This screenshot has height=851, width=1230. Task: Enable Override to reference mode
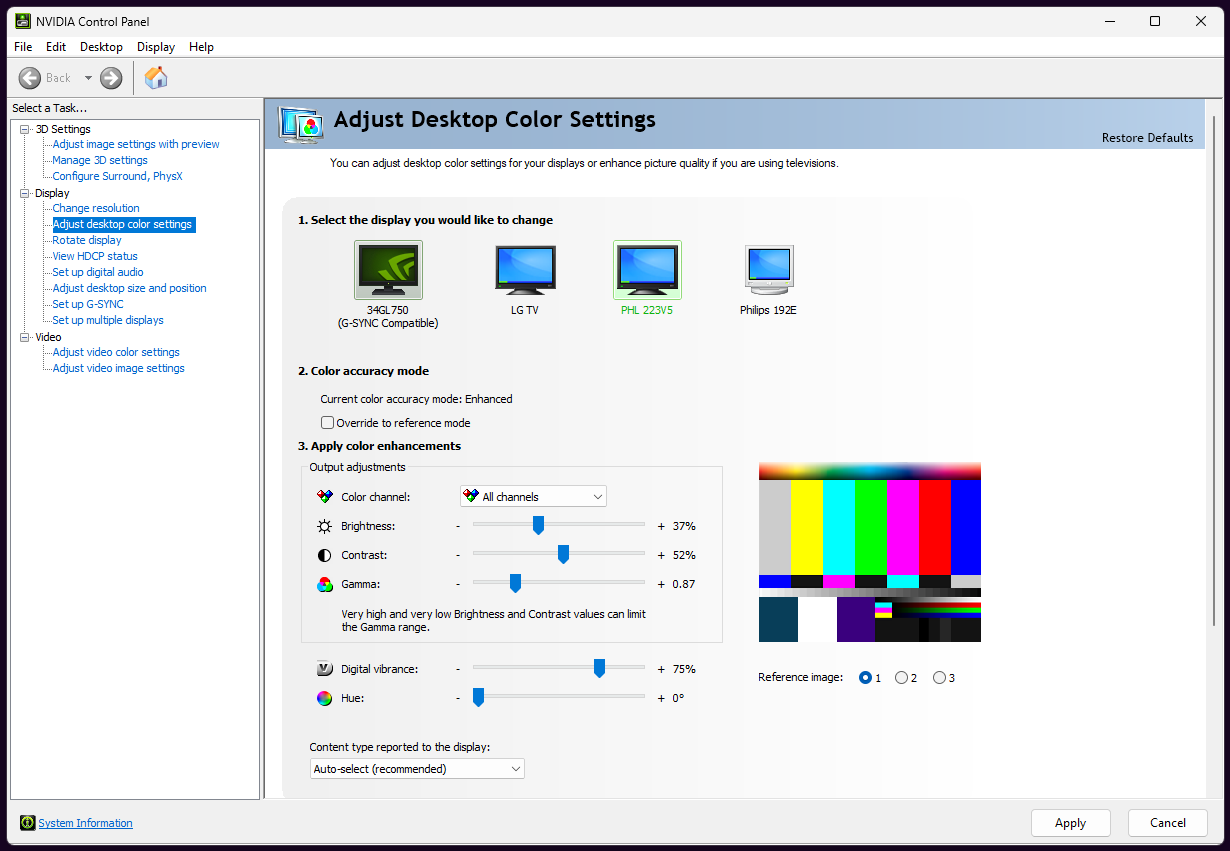[x=327, y=422]
